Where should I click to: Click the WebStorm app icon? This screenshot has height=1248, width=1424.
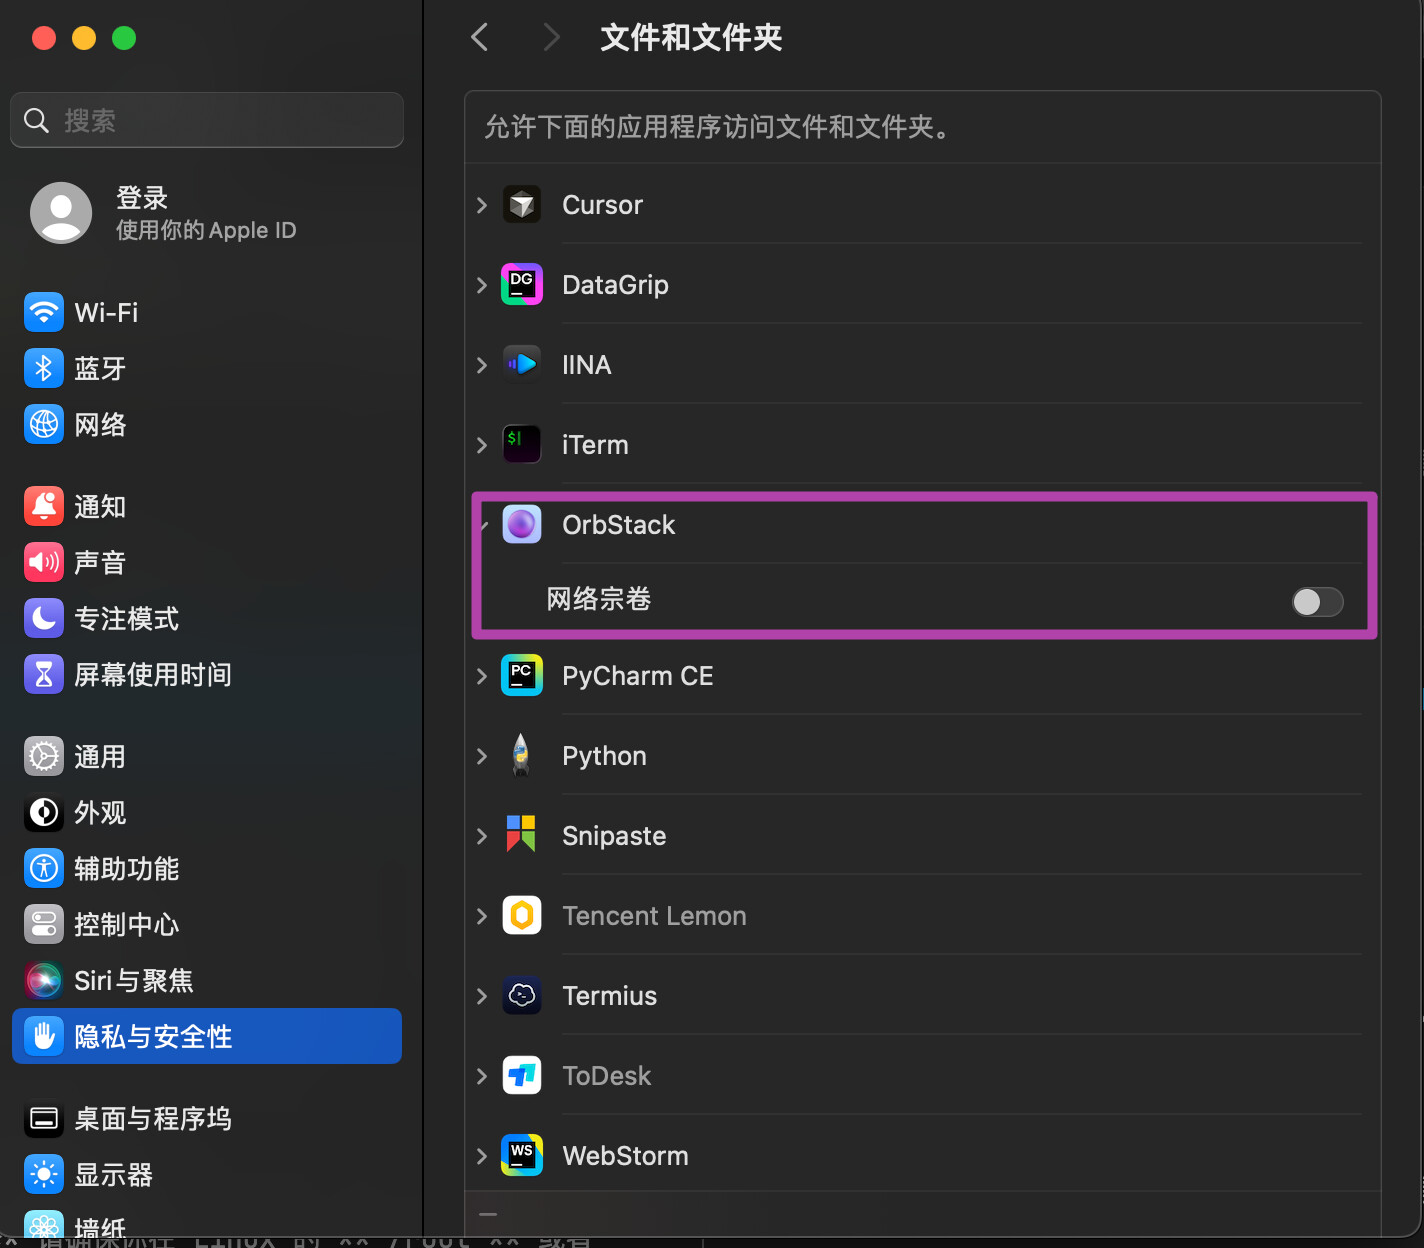pyautogui.click(x=521, y=1156)
